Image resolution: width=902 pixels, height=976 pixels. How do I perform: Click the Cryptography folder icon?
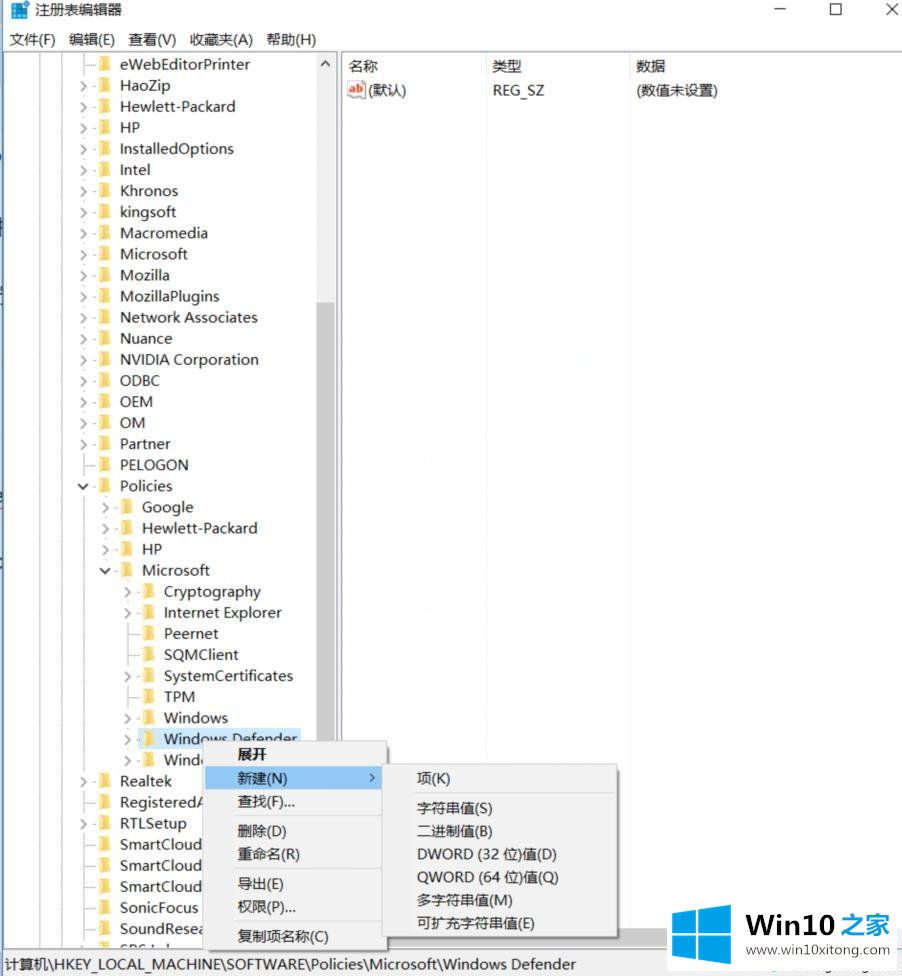tap(148, 592)
